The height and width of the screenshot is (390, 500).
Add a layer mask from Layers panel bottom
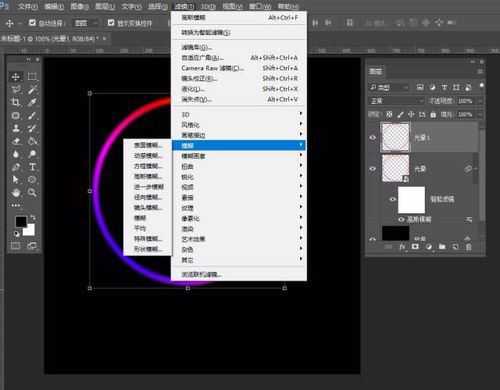(415, 247)
